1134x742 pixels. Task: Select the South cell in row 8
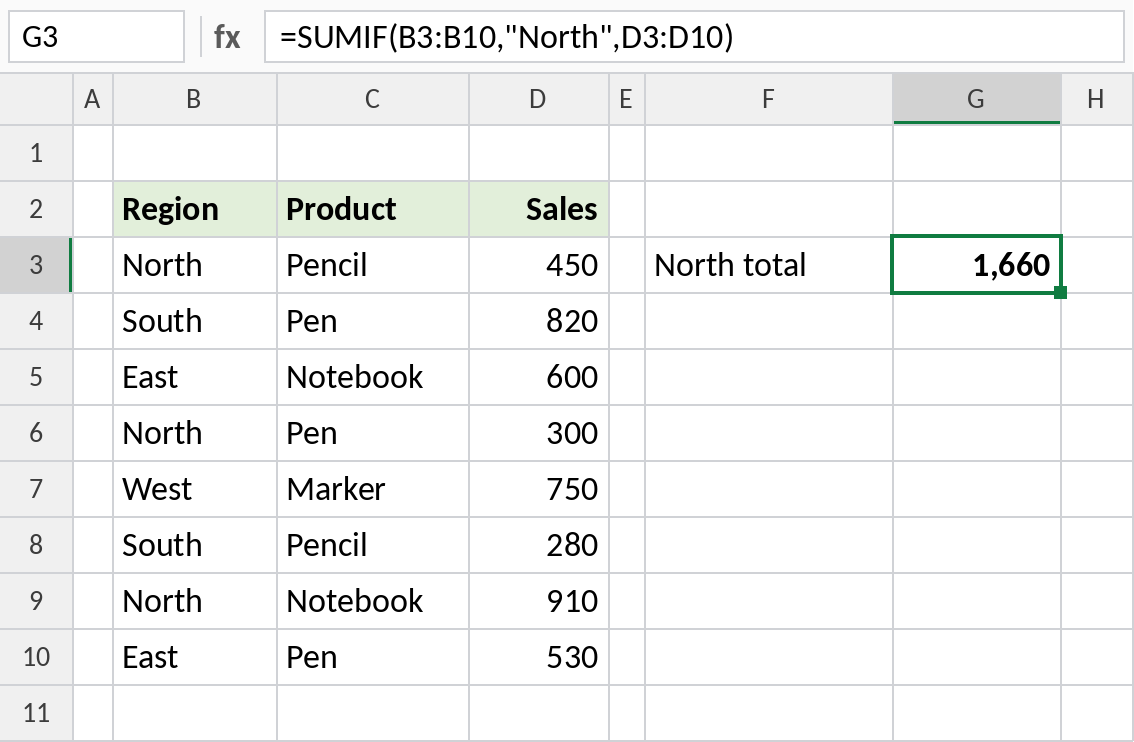[x=195, y=545]
